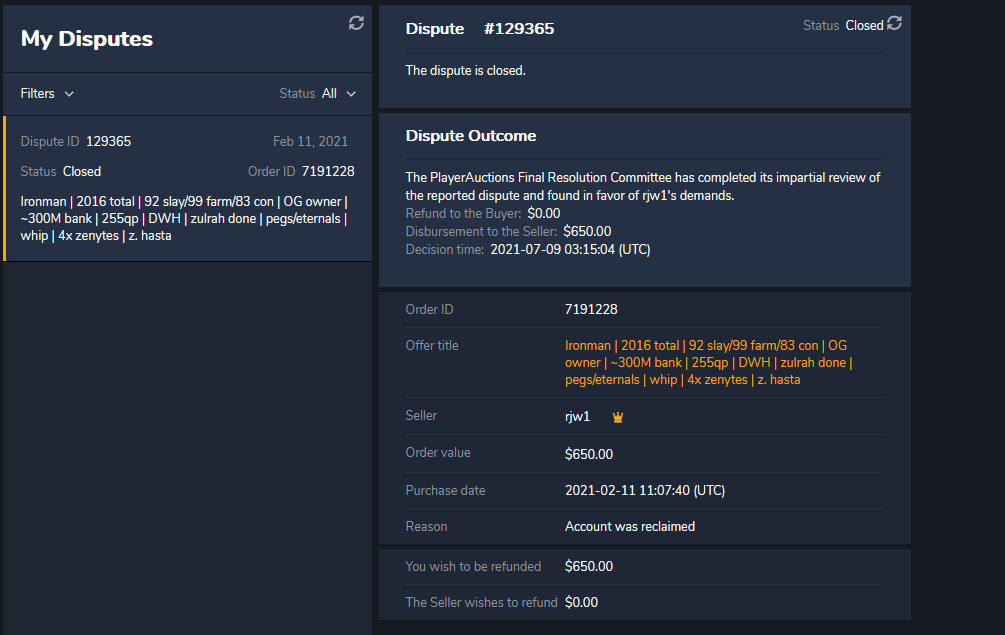The width and height of the screenshot is (1005, 635).
Task: Open seller rjw1 profile
Action: coord(577,416)
